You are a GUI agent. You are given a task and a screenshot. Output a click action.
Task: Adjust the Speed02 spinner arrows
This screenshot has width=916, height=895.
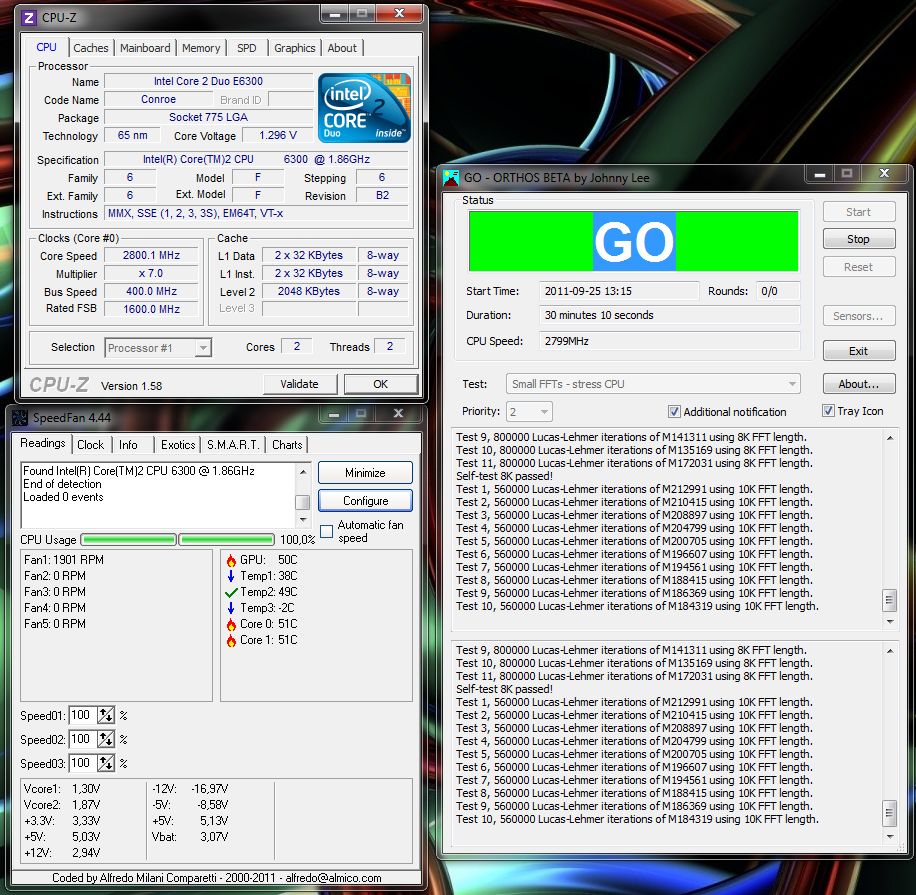pos(106,739)
